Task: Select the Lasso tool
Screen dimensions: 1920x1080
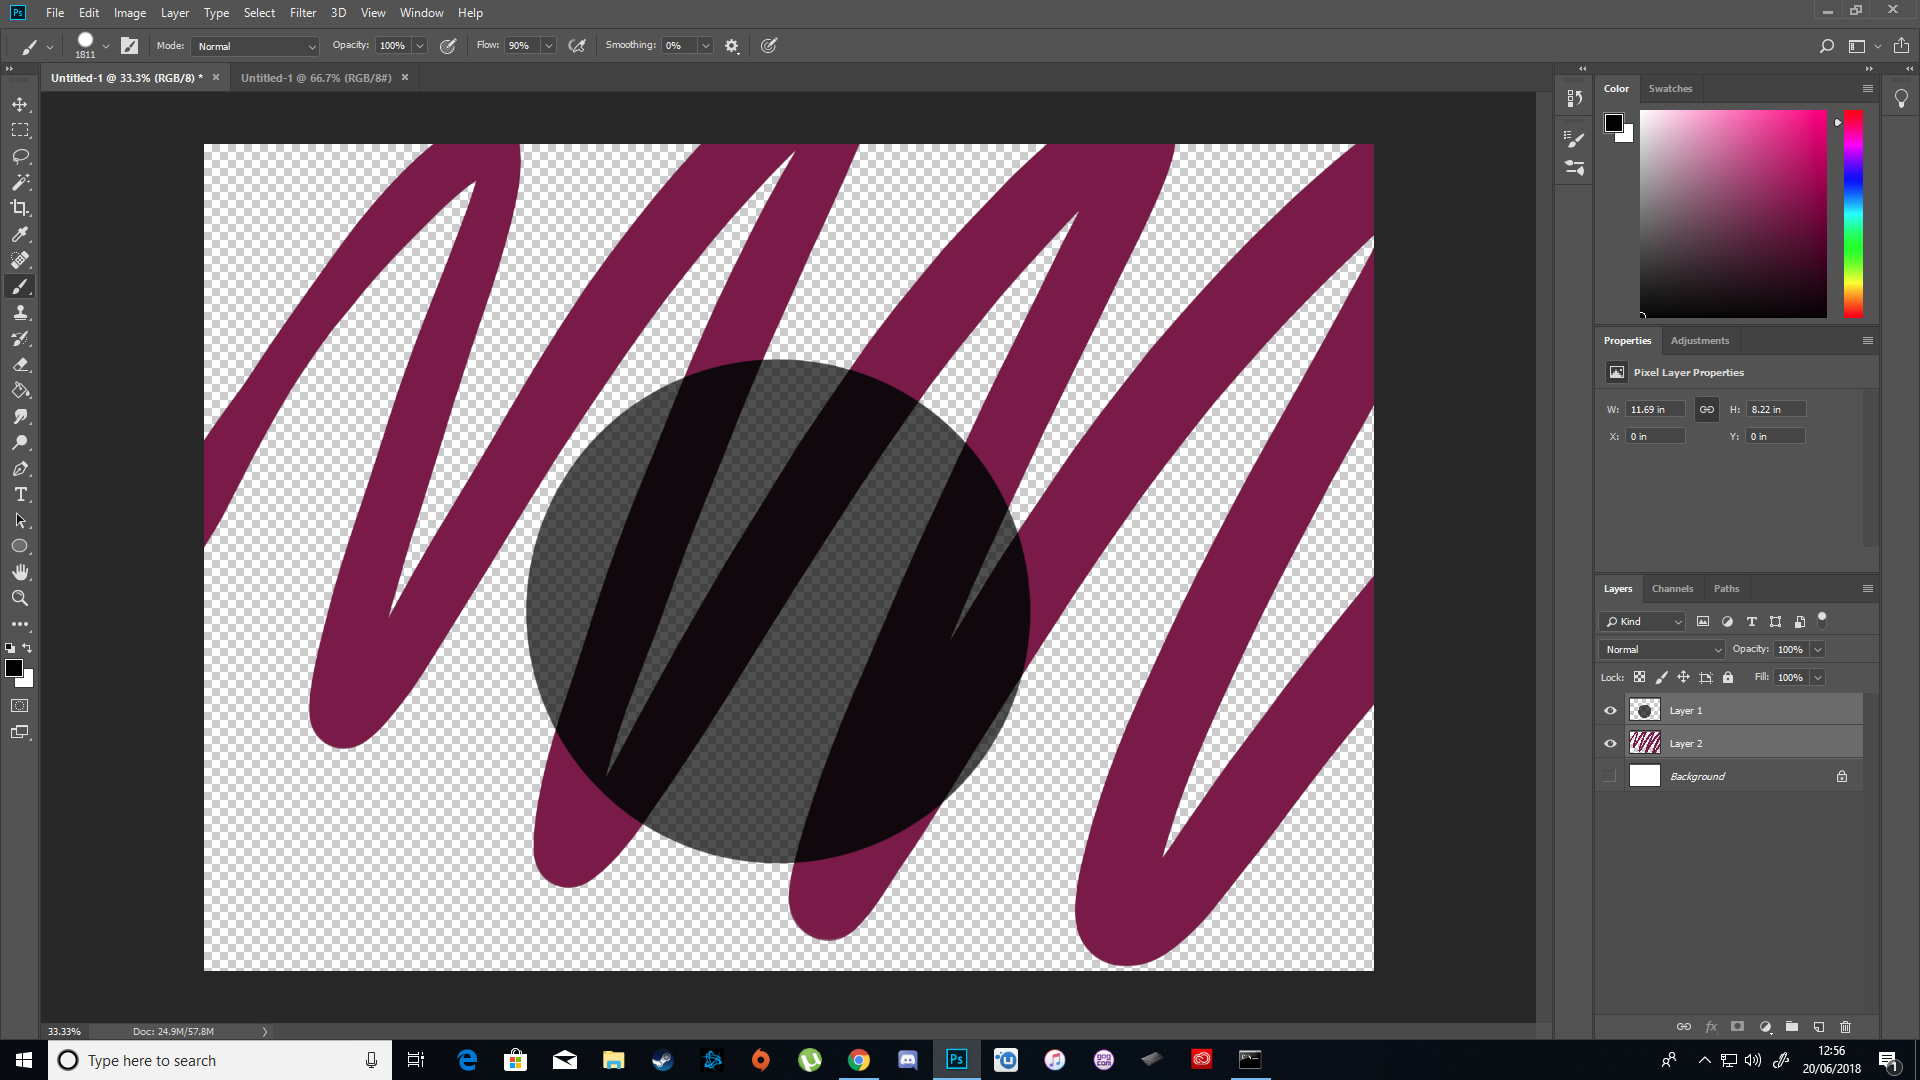Action: [20, 156]
